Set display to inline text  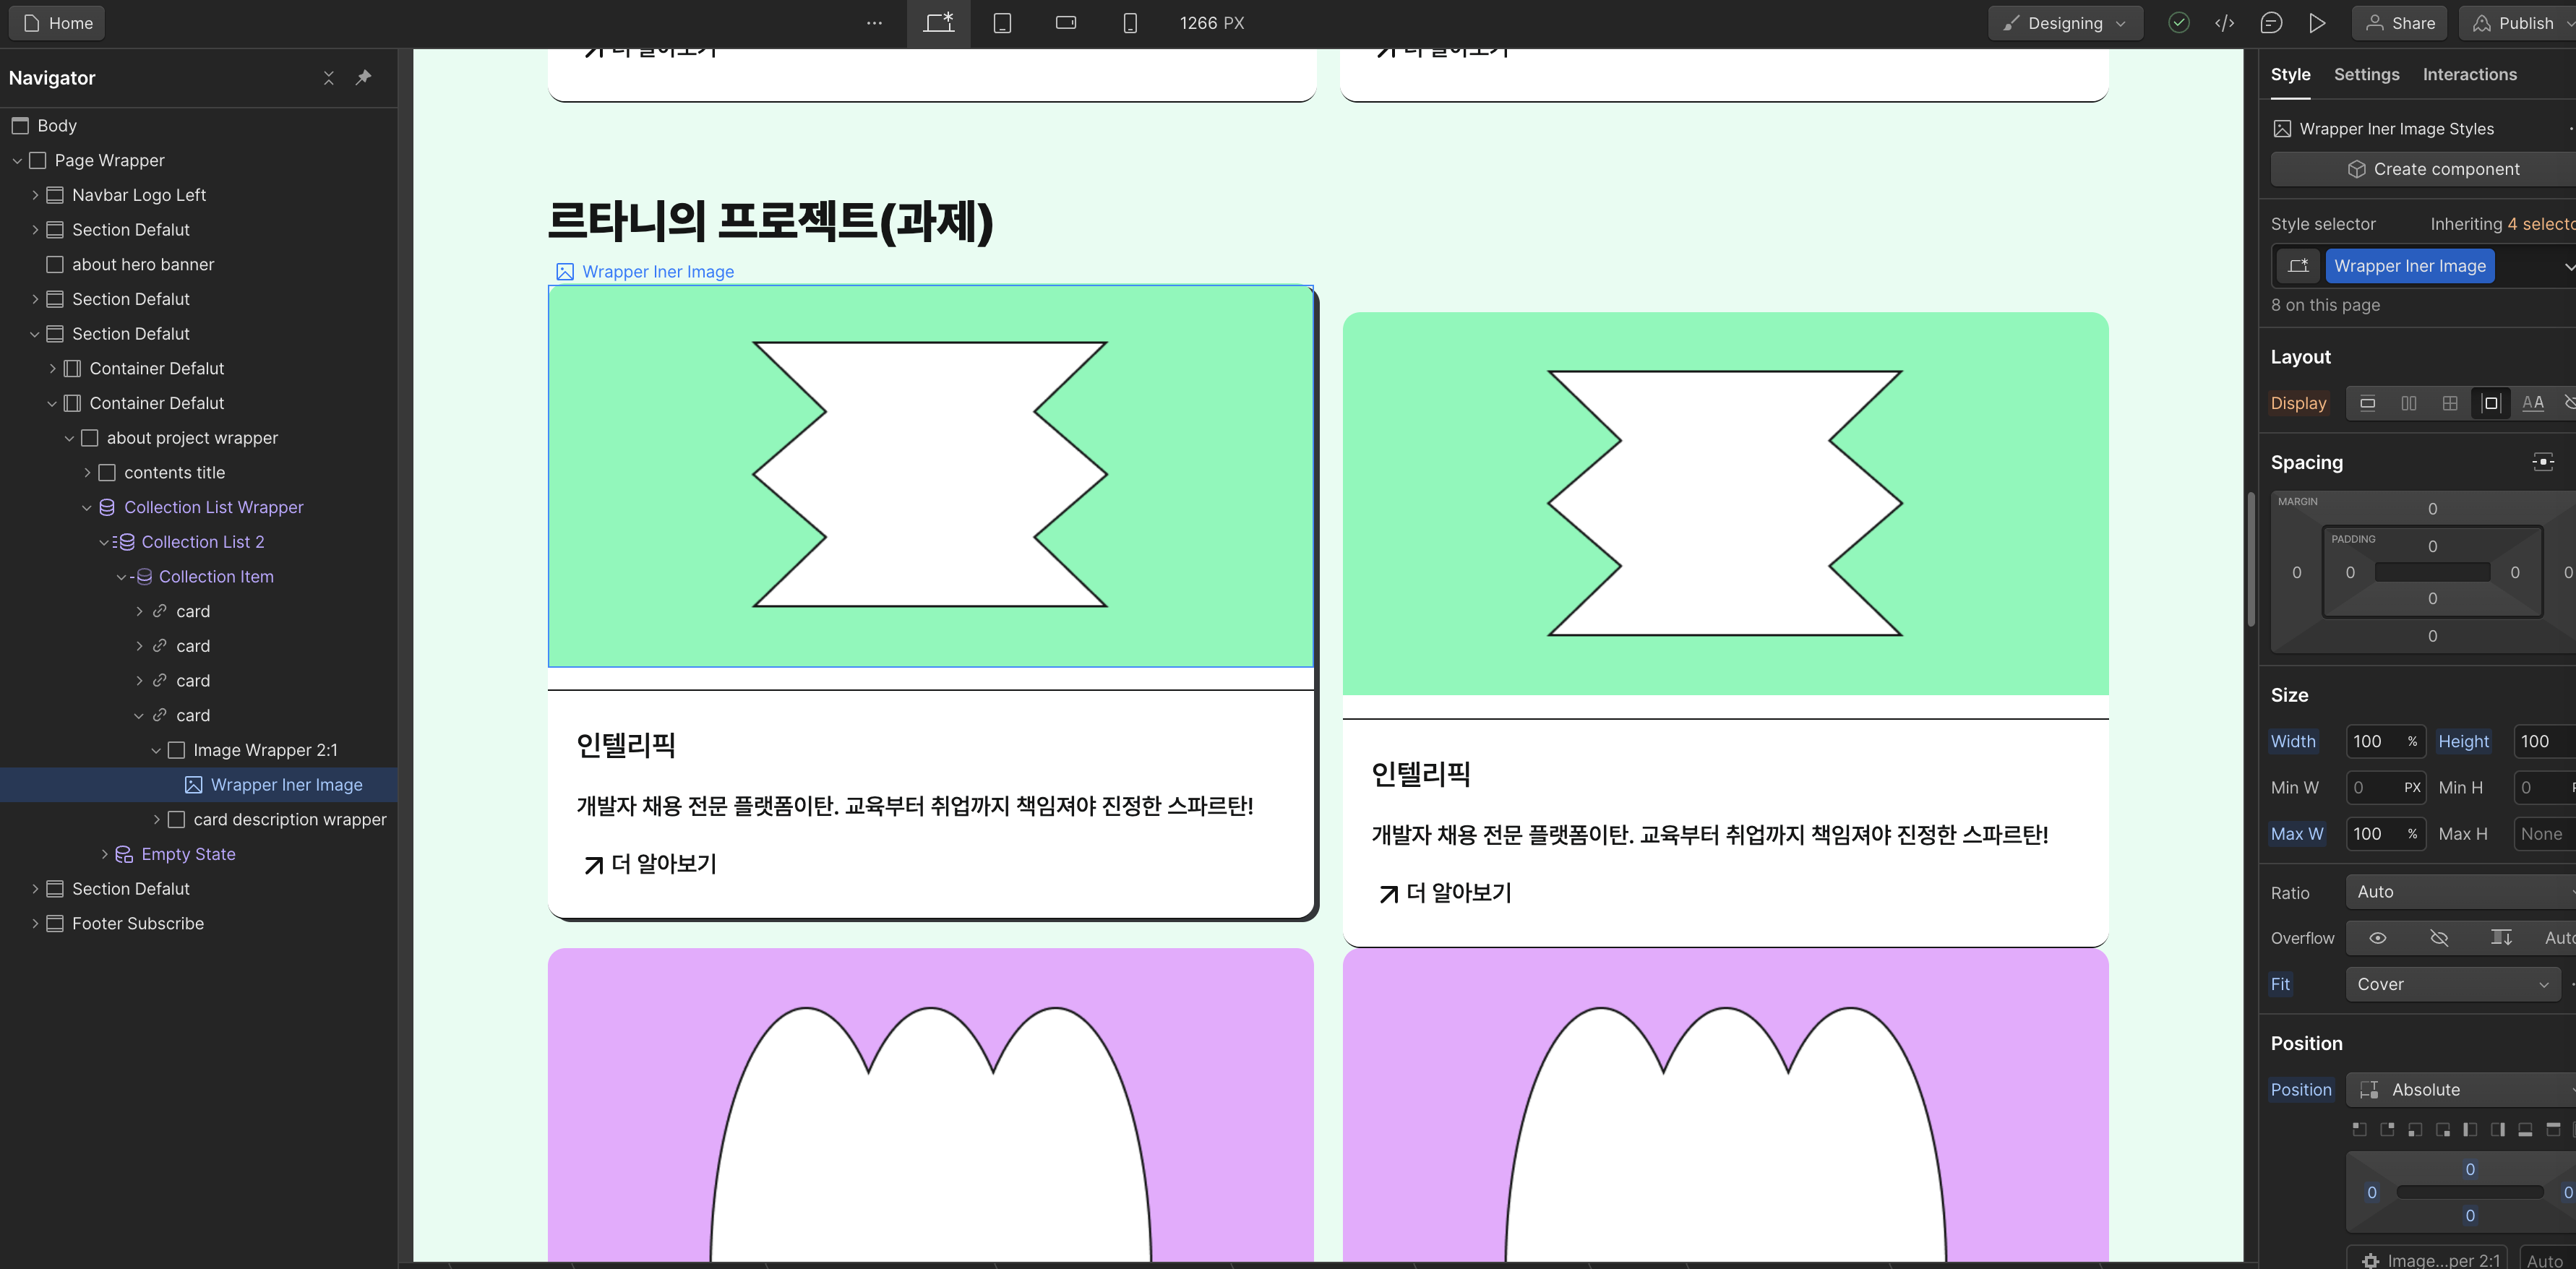(2533, 403)
